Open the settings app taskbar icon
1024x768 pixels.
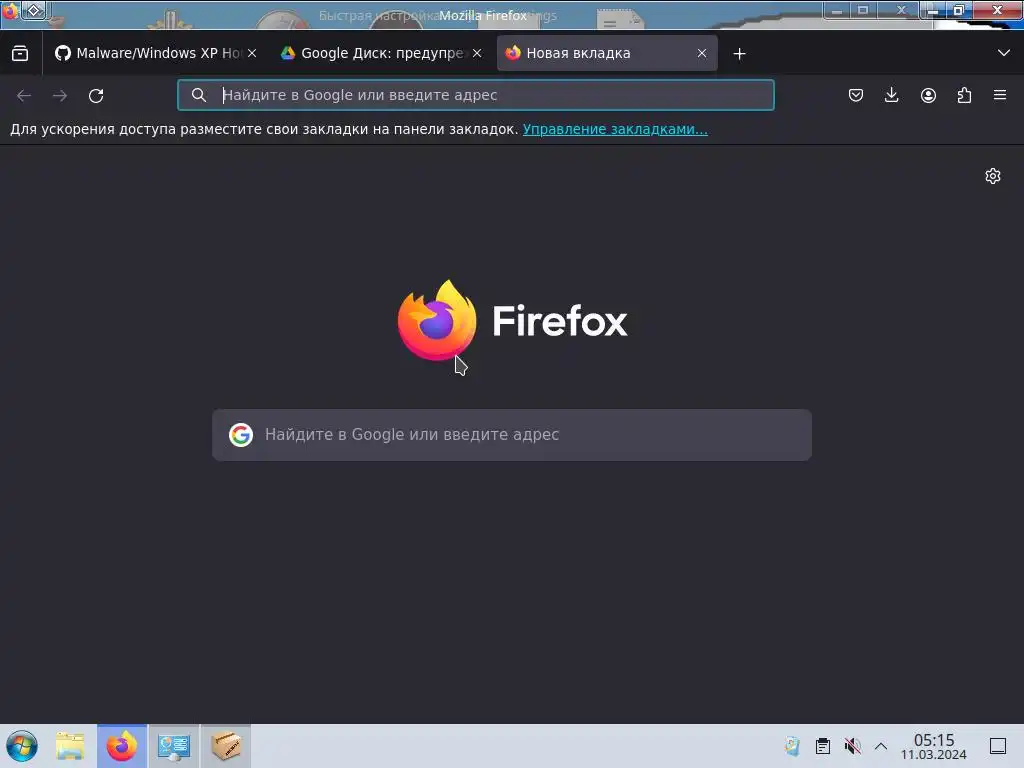point(174,746)
